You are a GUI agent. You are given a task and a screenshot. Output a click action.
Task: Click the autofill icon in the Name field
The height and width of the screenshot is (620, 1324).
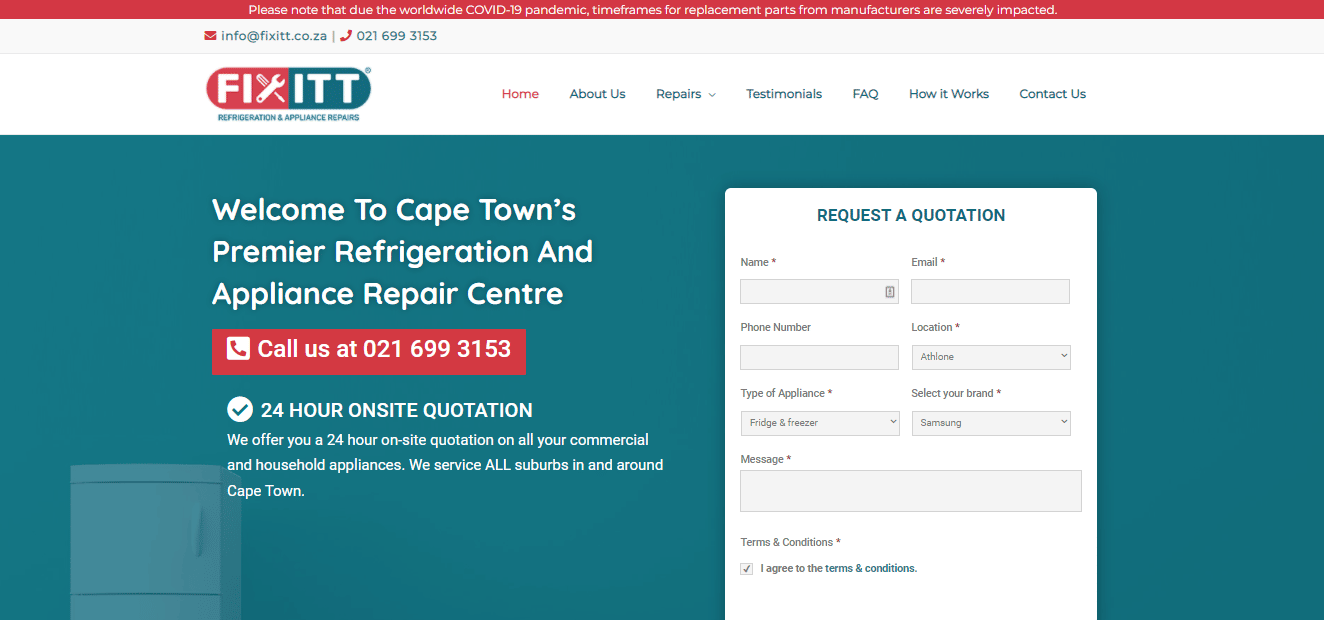889,292
